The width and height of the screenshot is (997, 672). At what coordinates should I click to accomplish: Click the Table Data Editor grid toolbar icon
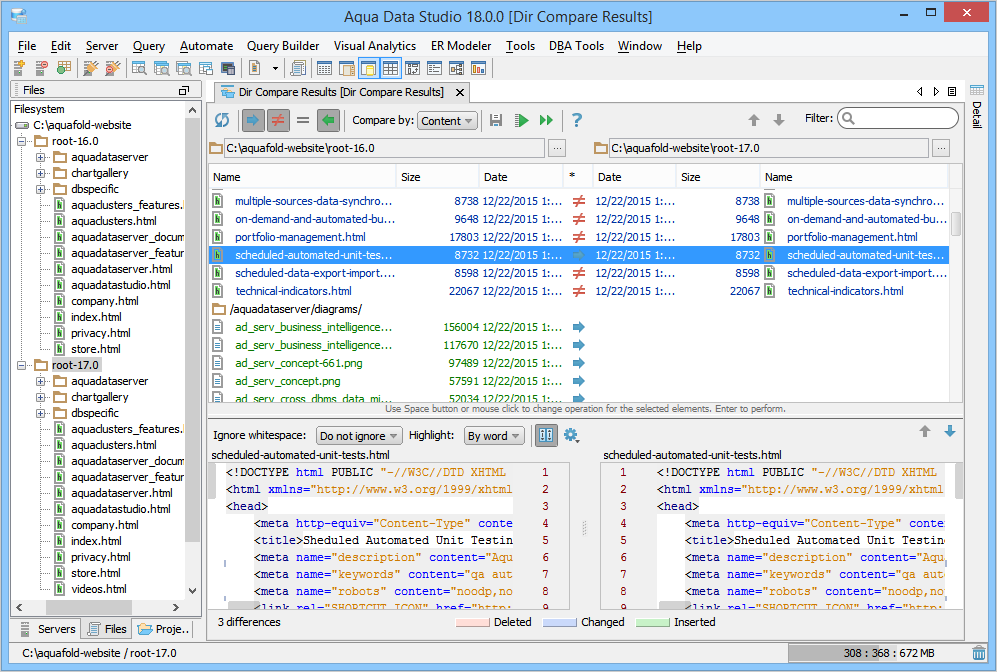click(x=324, y=68)
